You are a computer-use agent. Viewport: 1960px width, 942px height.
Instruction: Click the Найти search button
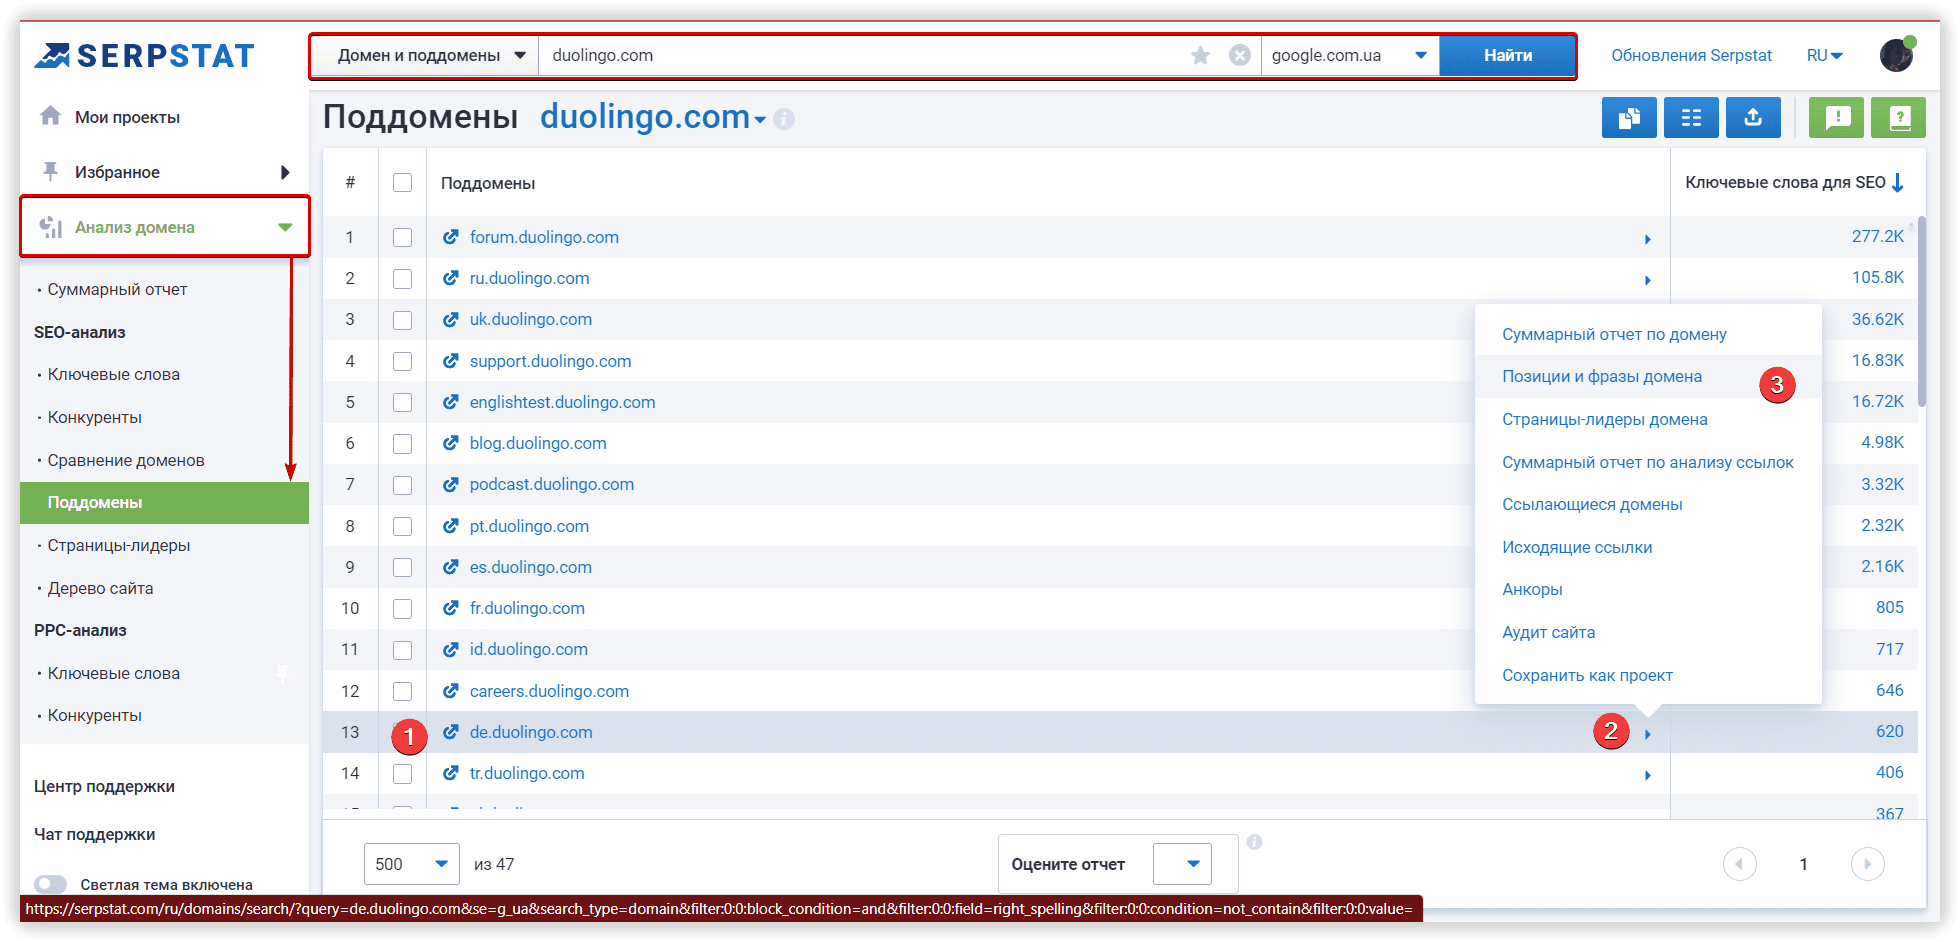point(1508,55)
